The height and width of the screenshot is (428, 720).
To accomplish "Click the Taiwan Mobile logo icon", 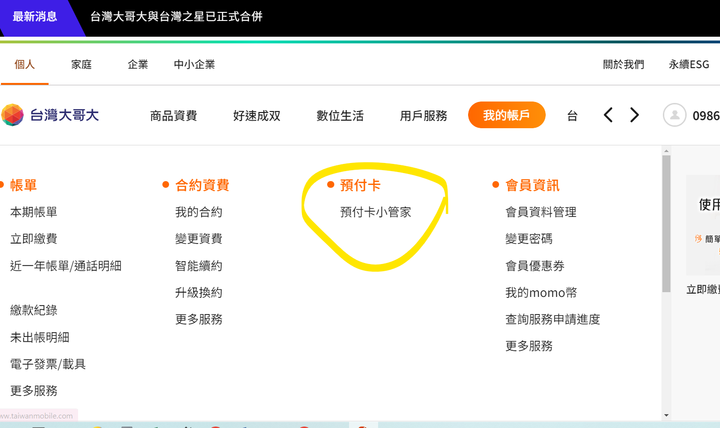I will point(12,115).
